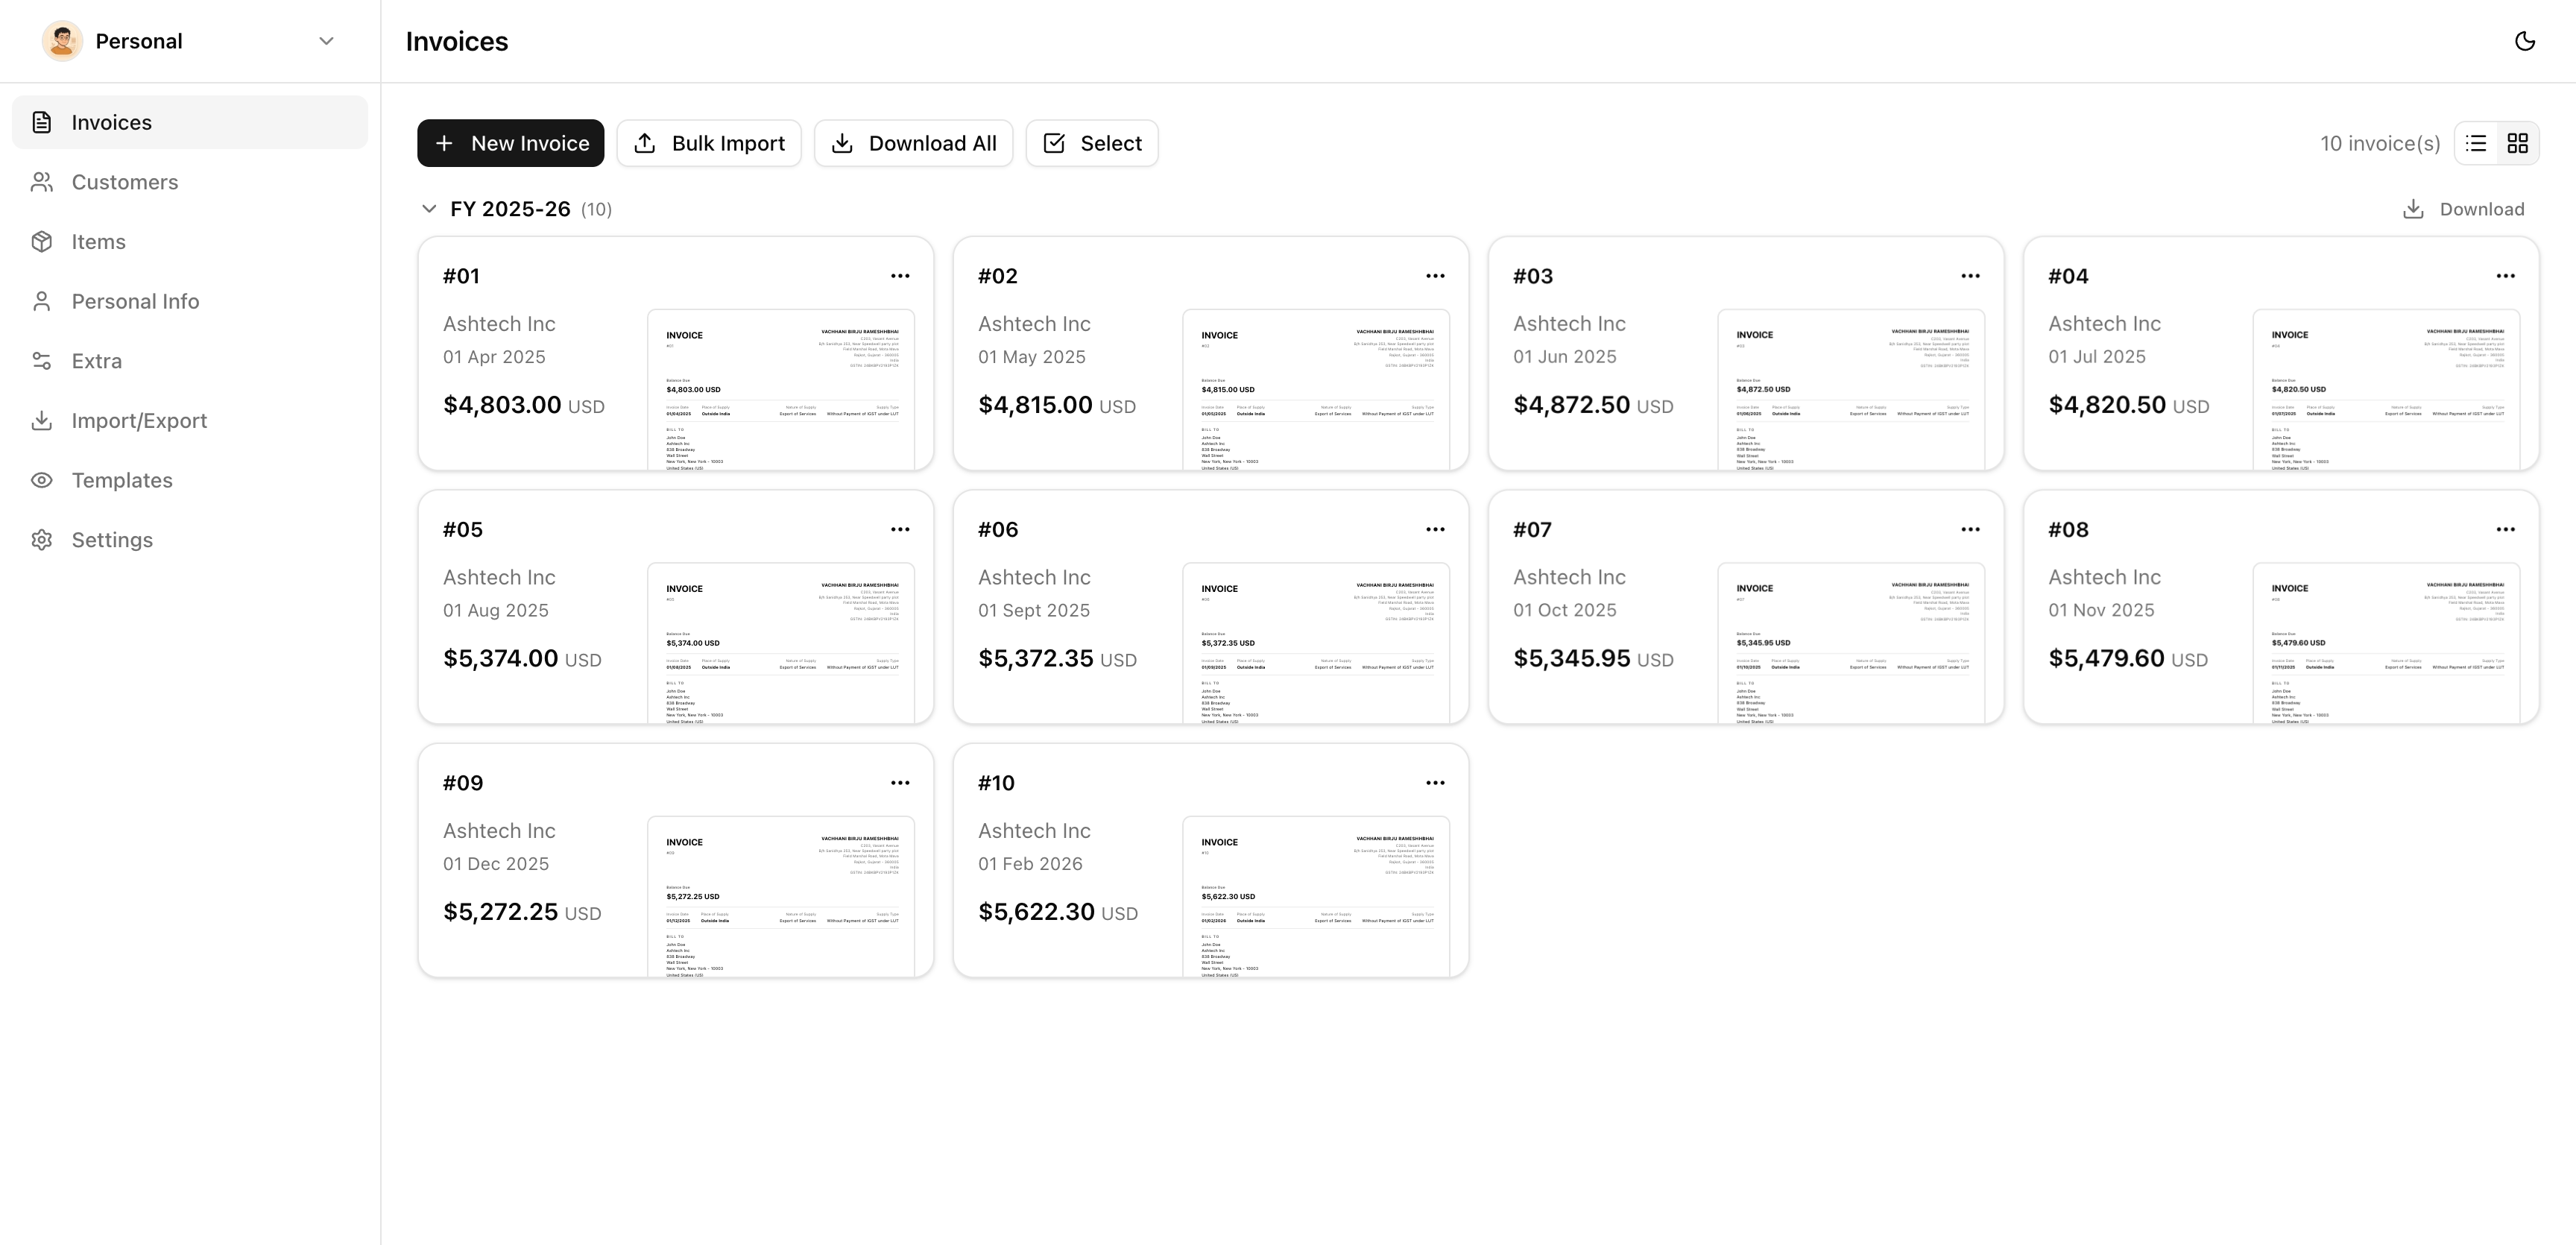The height and width of the screenshot is (1245, 2576).
Task: Collapse the FY 2025-26 group
Action: pyautogui.click(x=429, y=209)
